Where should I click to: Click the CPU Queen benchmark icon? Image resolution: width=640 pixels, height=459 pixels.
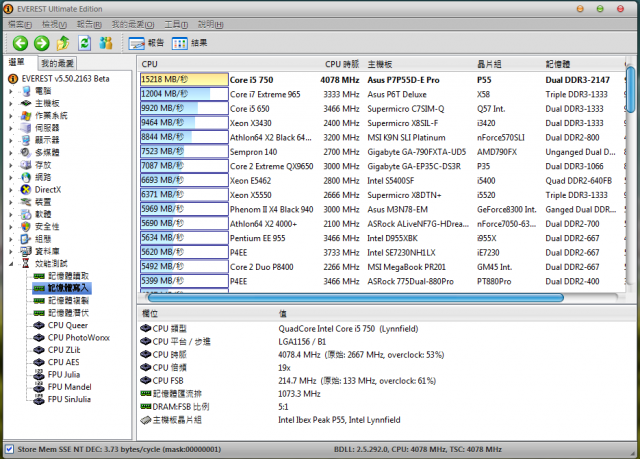(x=39, y=325)
